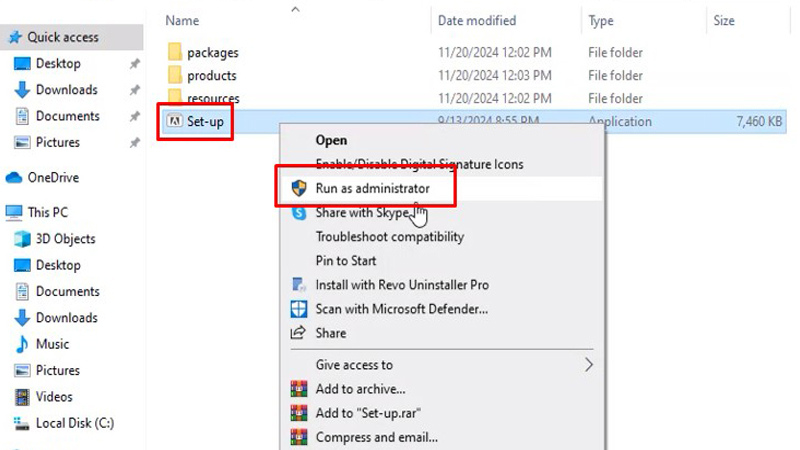
Task: Click the packages date 11/20/2024 12:02 PM
Action: click(494, 53)
